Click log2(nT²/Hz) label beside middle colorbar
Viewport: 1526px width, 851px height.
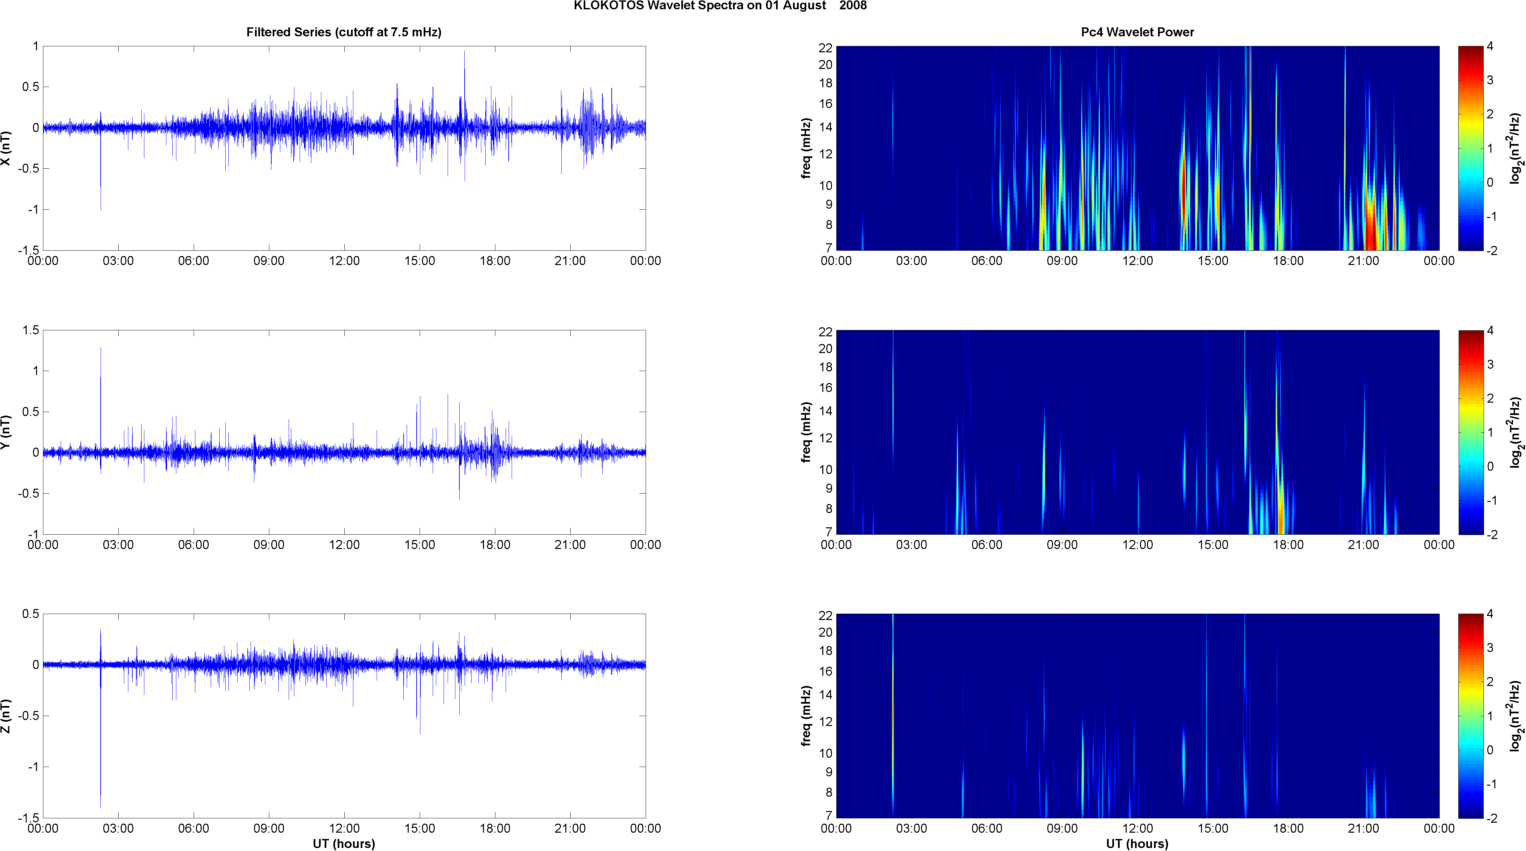tap(1516, 432)
